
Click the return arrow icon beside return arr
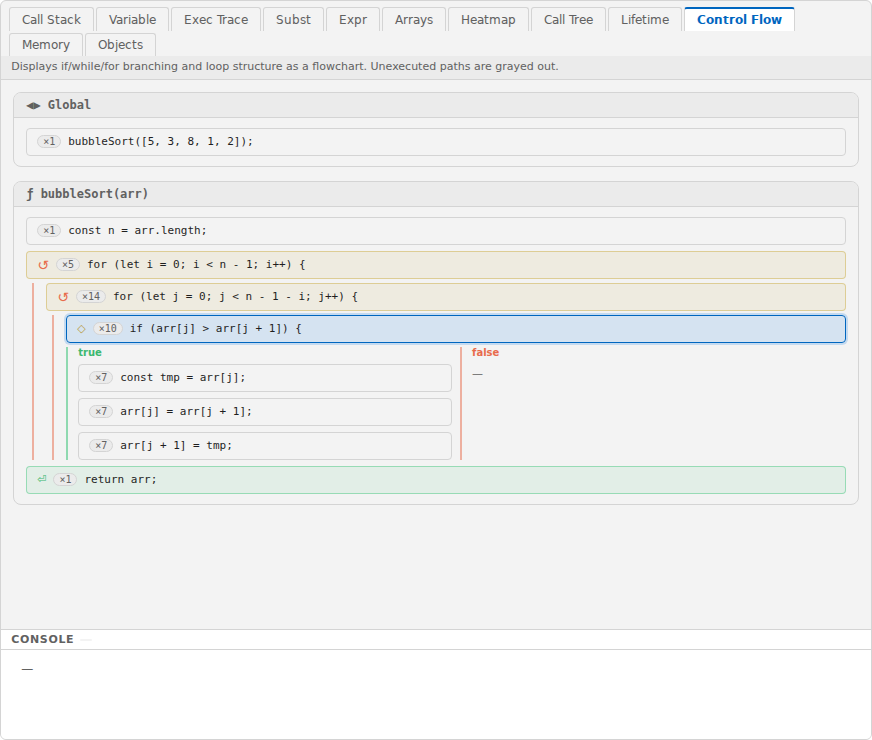click(42, 479)
